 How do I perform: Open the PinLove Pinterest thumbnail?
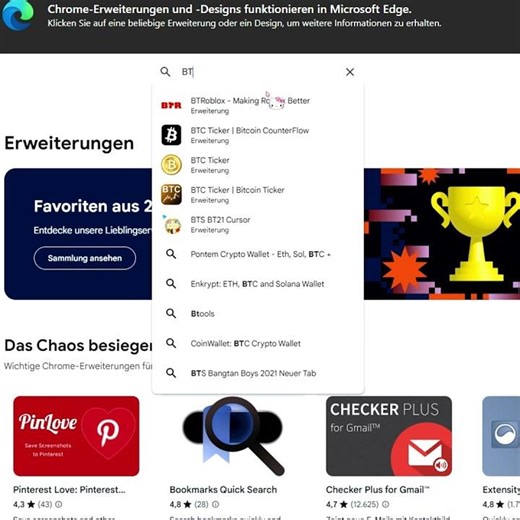(x=76, y=436)
